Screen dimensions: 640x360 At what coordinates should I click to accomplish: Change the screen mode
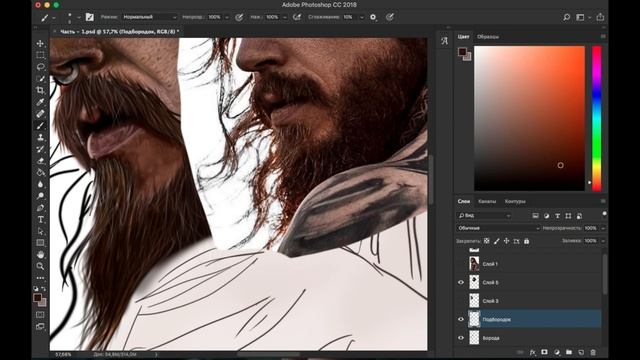click(40, 326)
